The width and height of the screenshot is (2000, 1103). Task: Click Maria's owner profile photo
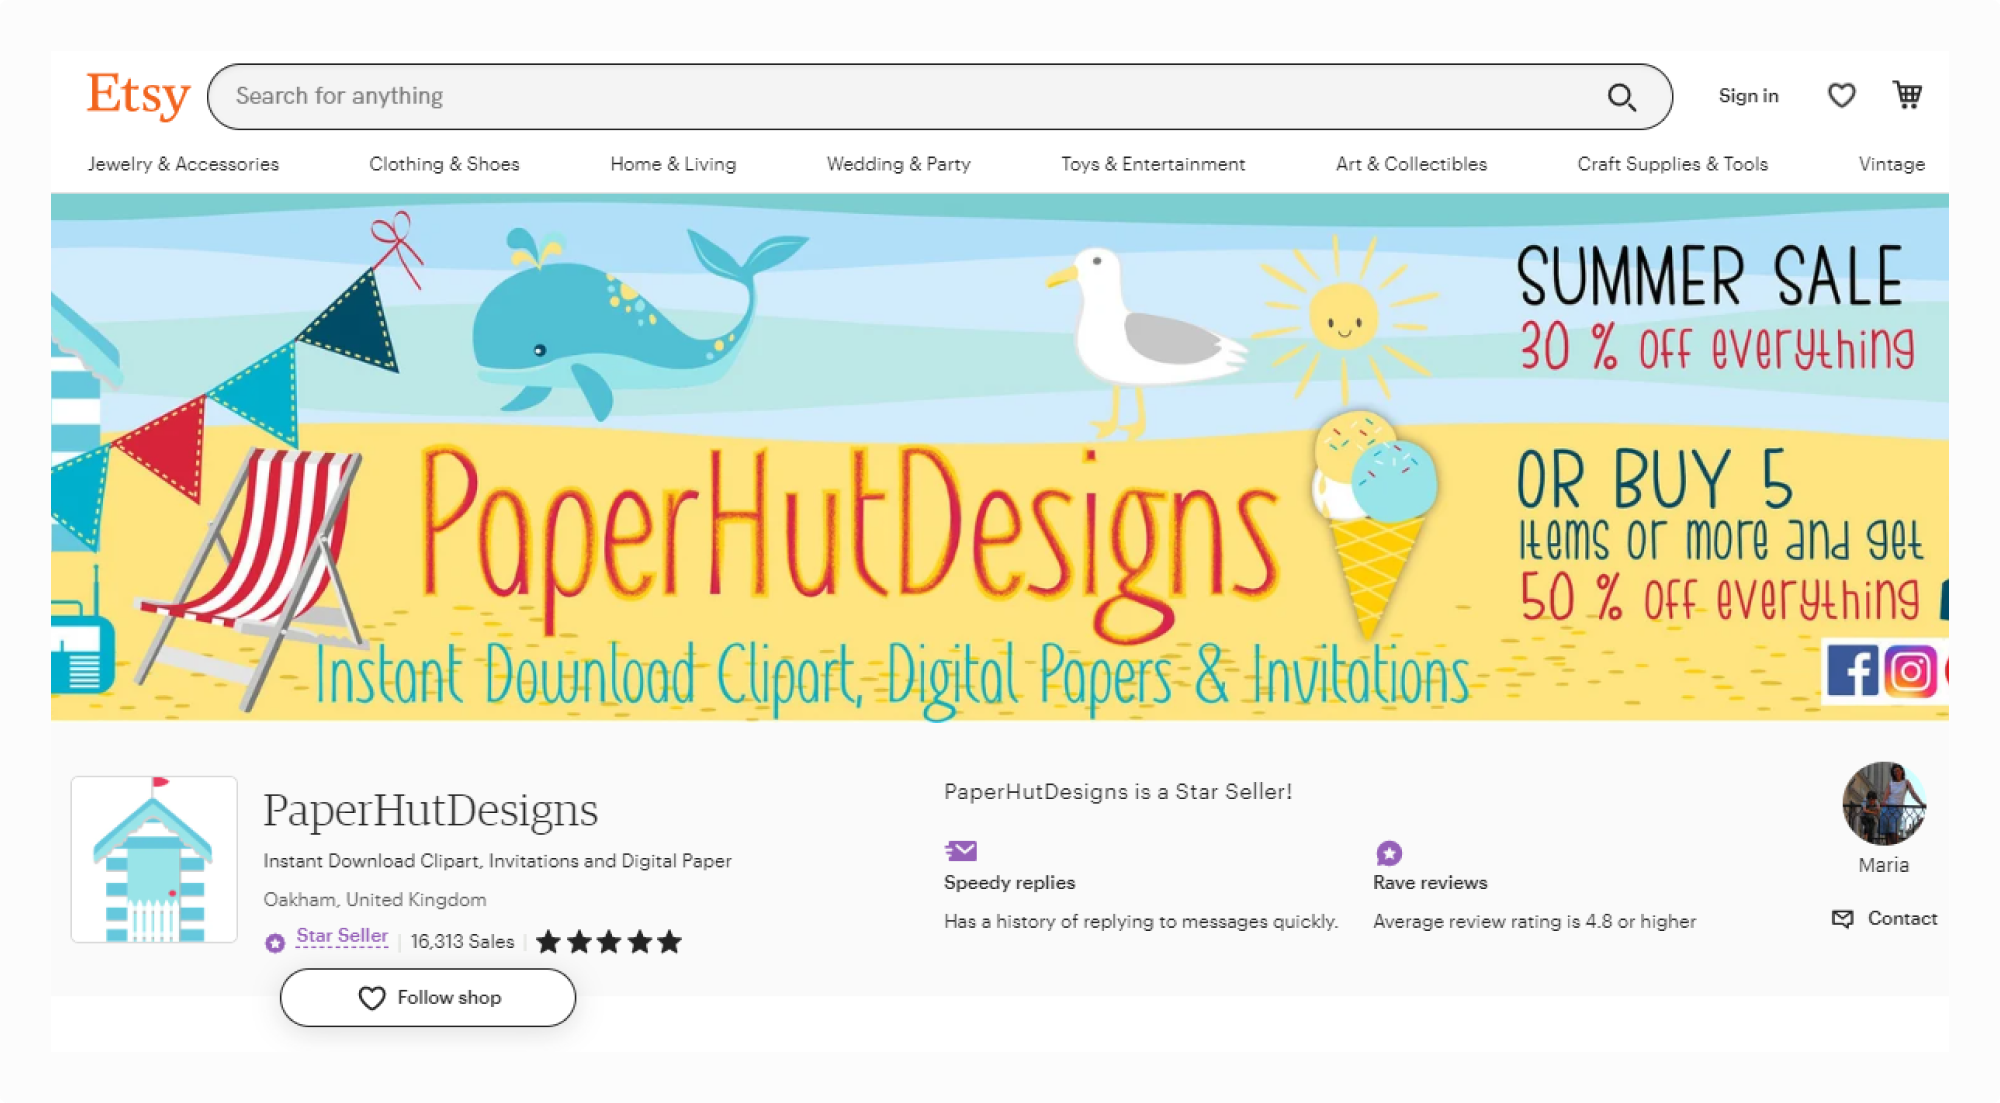[1884, 804]
